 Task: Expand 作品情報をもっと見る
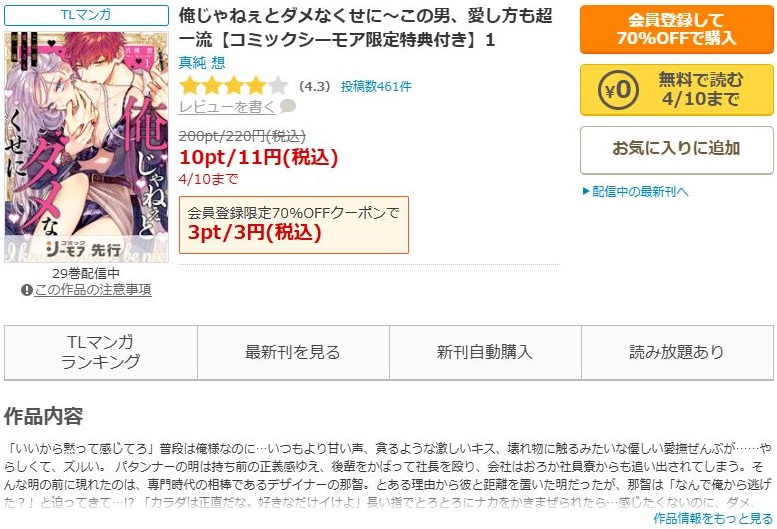[x=713, y=519]
